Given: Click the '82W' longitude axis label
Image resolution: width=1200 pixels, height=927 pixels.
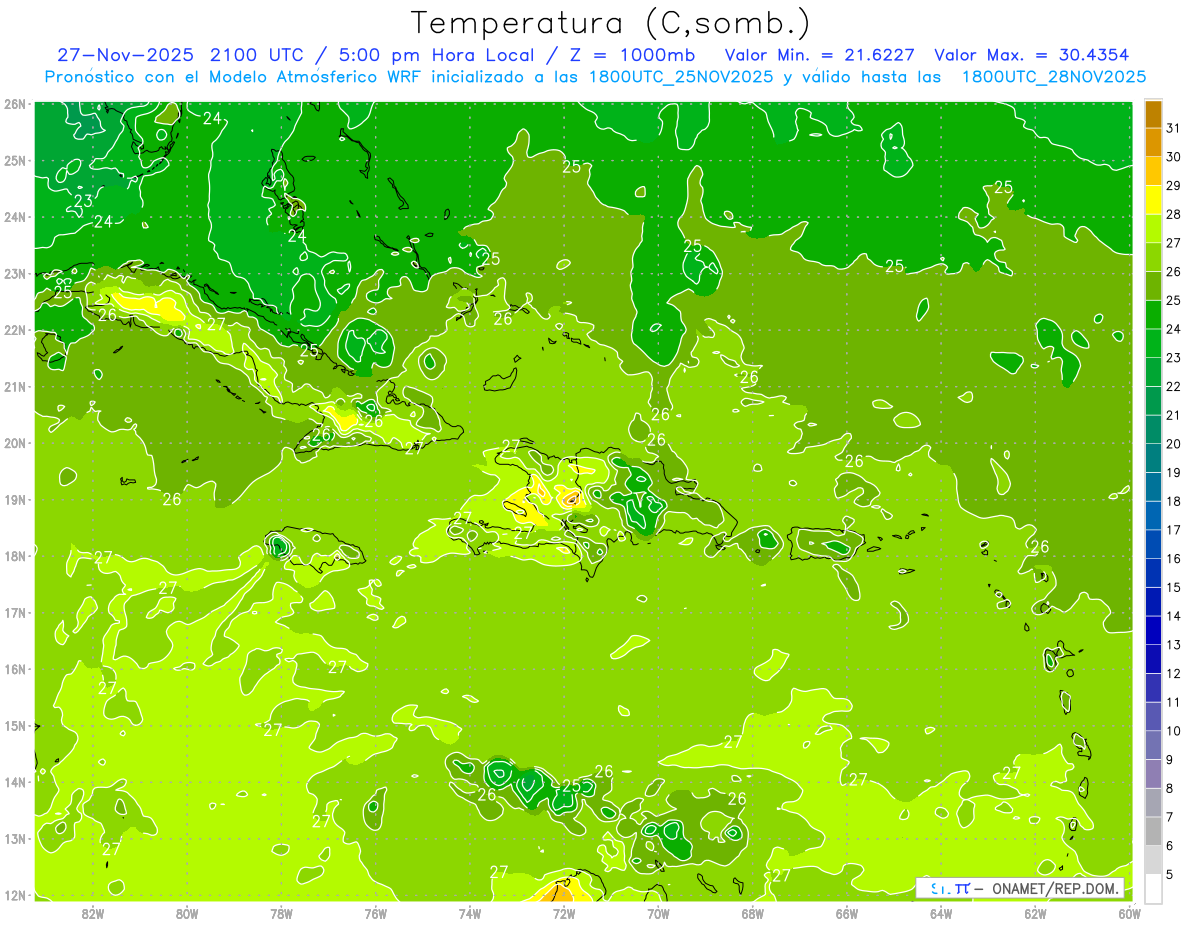Looking at the screenshot, I should (x=93, y=913).
